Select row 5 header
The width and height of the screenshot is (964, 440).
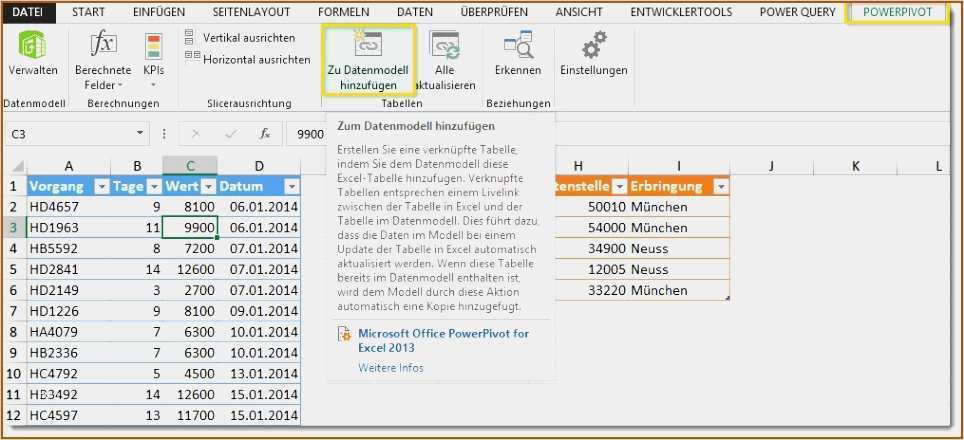[14, 269]
